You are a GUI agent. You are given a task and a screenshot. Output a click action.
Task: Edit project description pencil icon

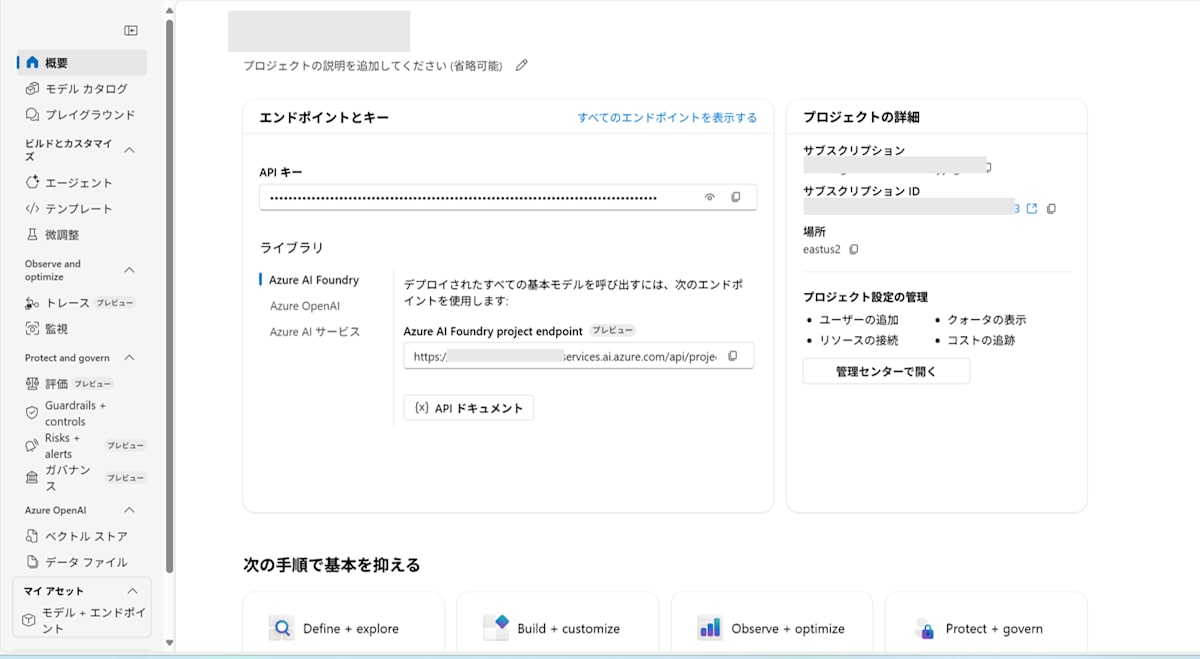(521, 66)
